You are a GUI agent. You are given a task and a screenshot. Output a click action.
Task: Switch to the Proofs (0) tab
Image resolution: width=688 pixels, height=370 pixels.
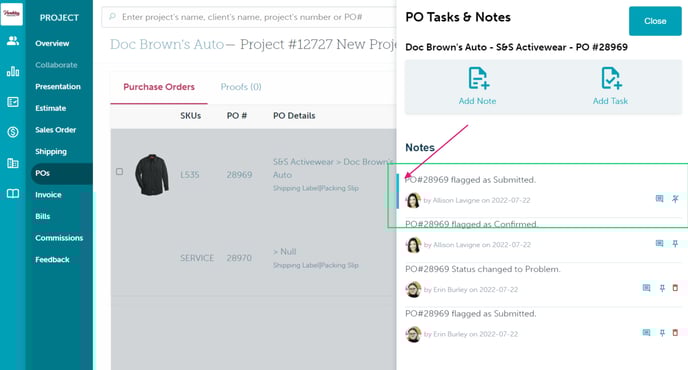(241, 87)
